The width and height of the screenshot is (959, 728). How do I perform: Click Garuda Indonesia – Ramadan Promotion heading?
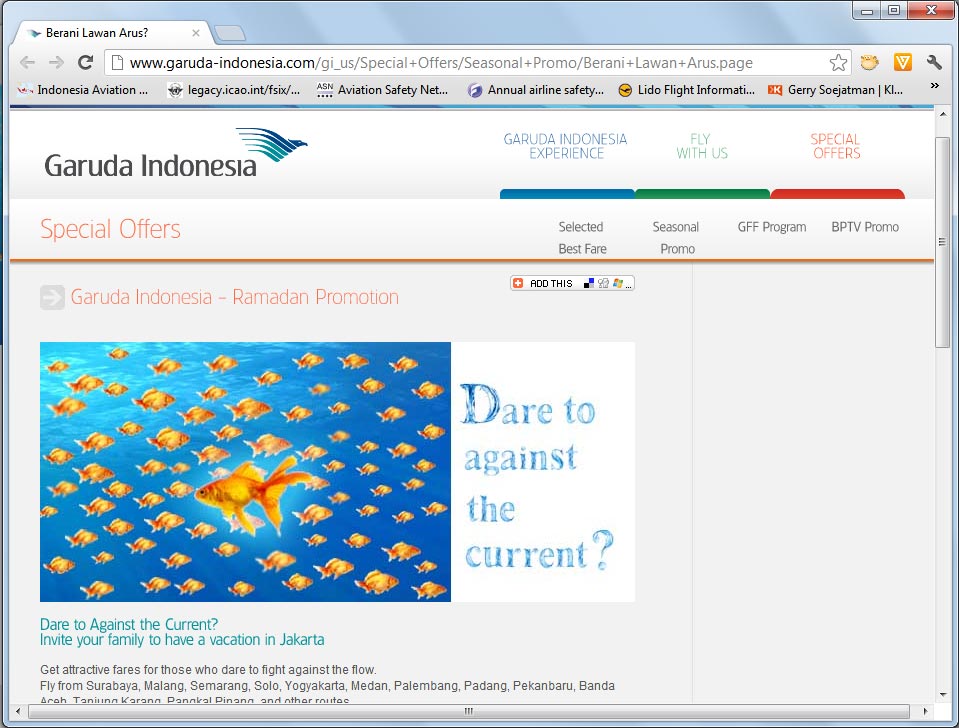[234, 297]
